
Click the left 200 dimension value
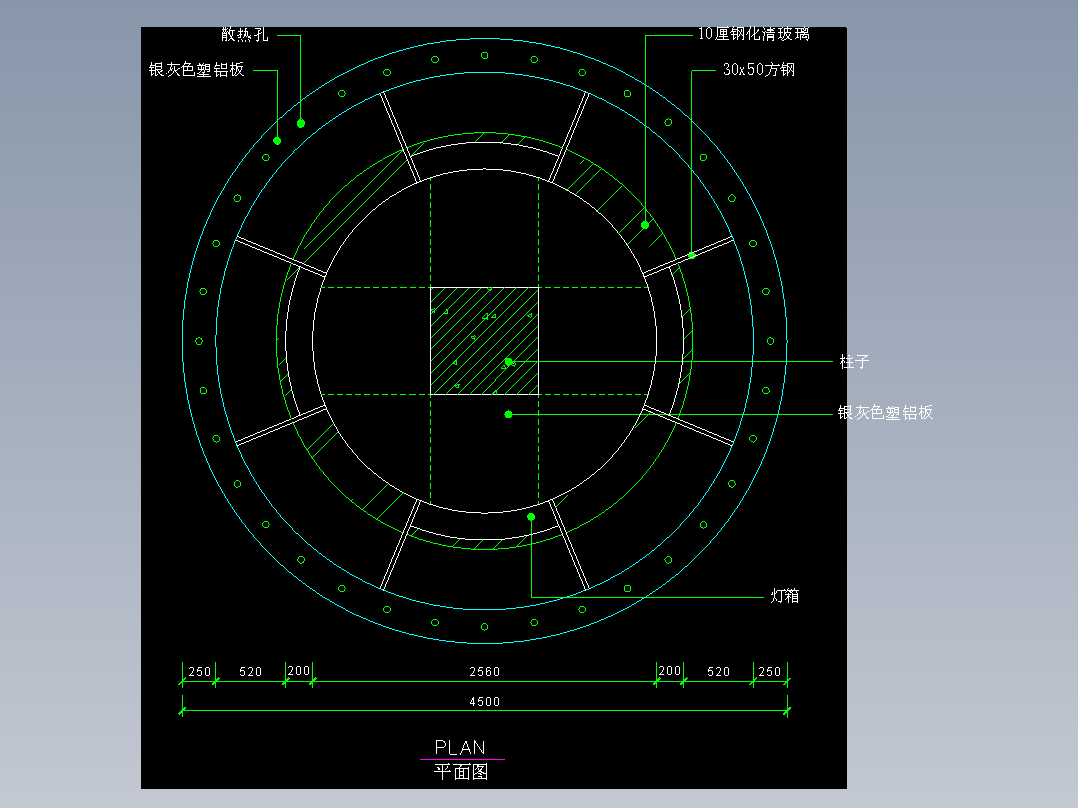[x=298, y=670]
